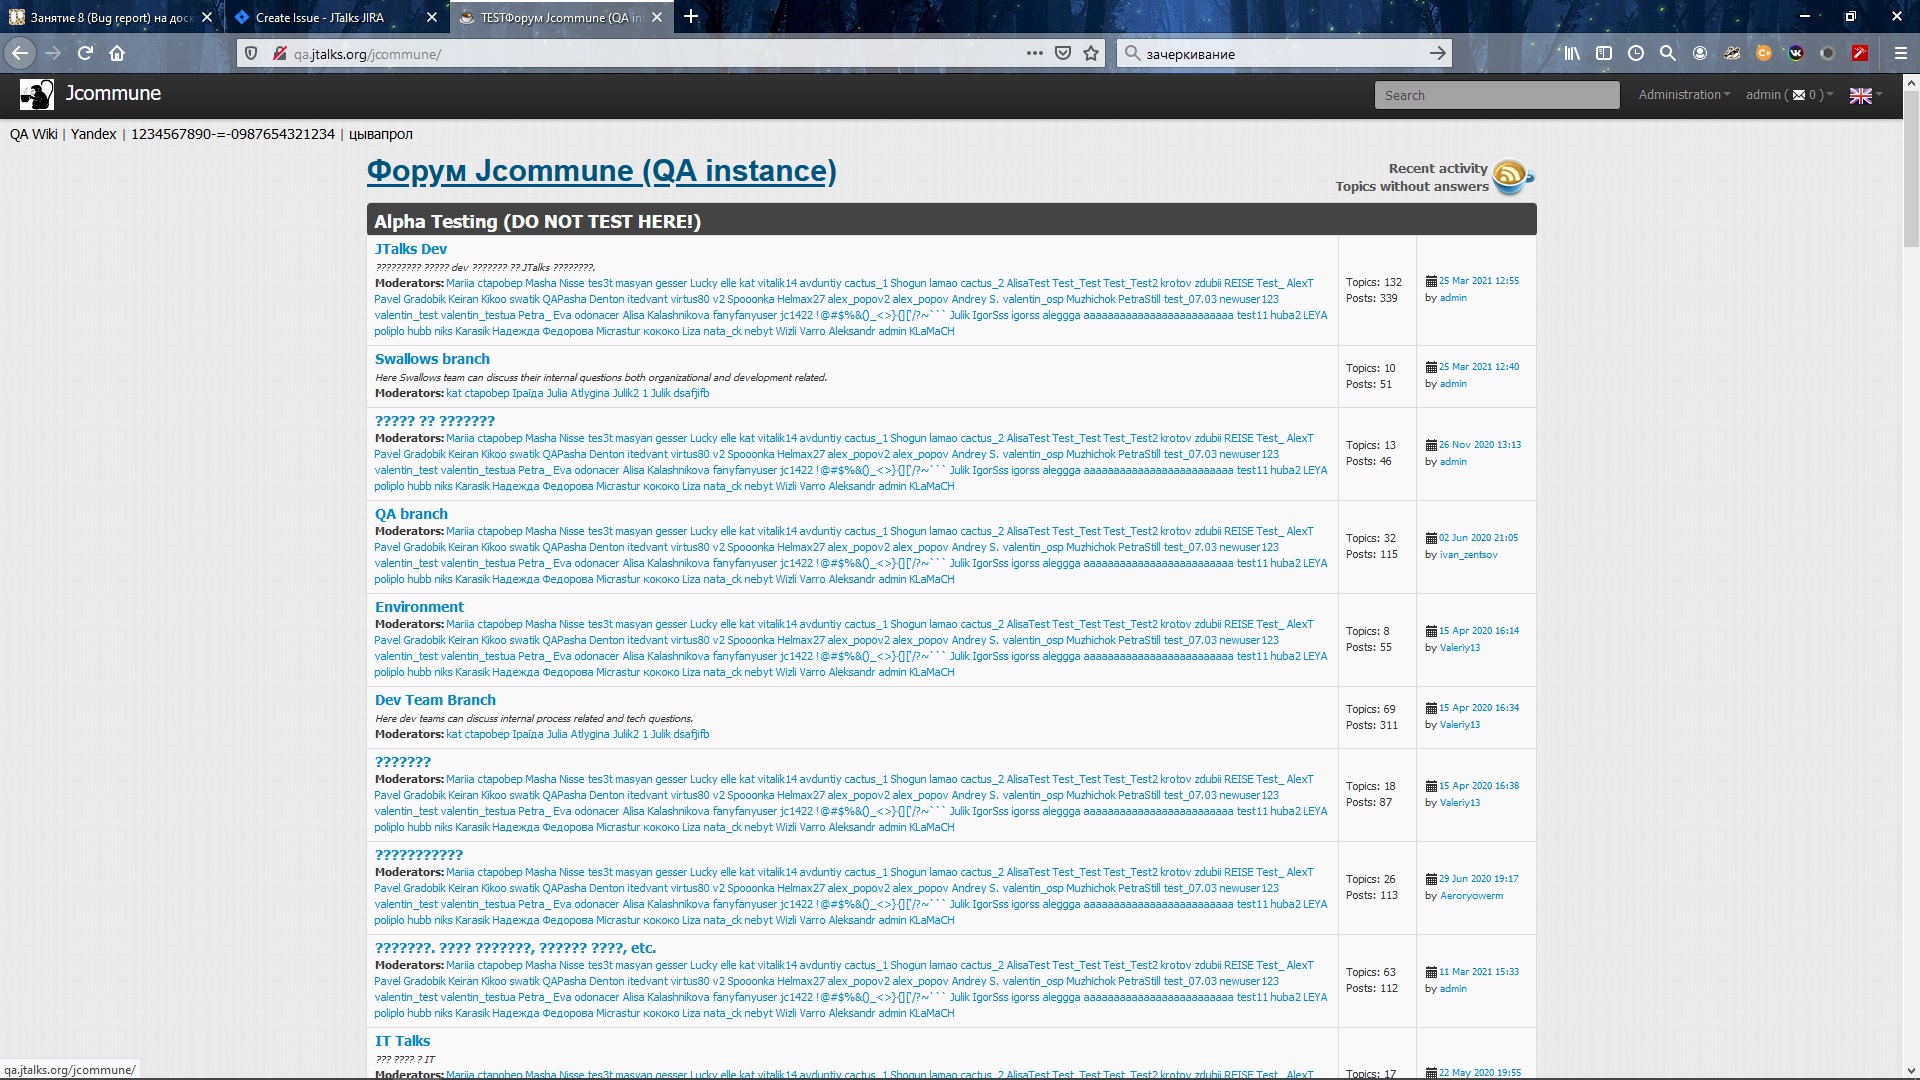The height and width of the screenshot is (1080, 1920).
Task: Open the VK extension icon
Action: [x=1796, y=53]
